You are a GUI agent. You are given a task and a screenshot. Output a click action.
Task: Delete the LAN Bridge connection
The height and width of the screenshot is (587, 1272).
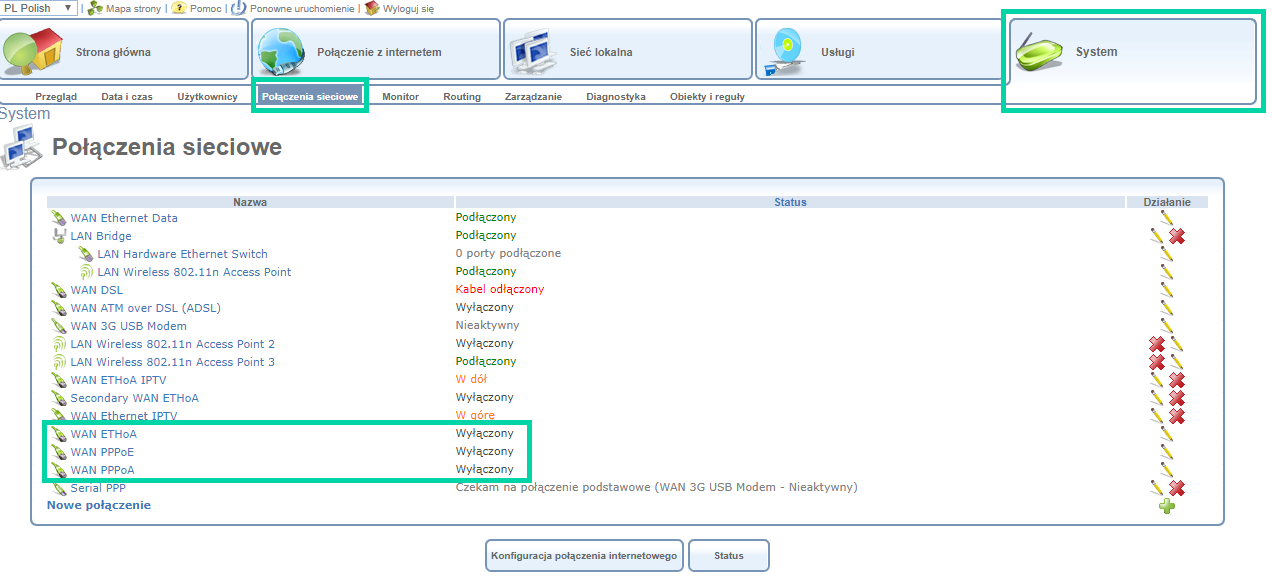point(1177,236)
